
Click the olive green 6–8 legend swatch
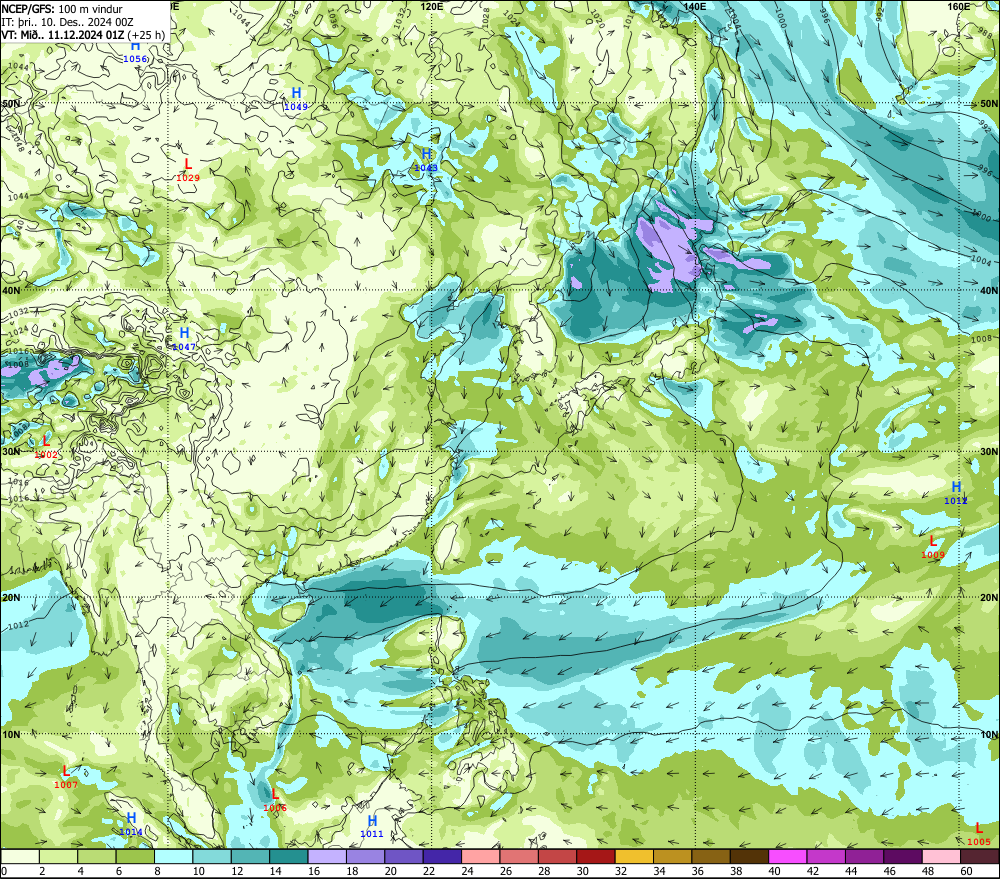(135, 856)
